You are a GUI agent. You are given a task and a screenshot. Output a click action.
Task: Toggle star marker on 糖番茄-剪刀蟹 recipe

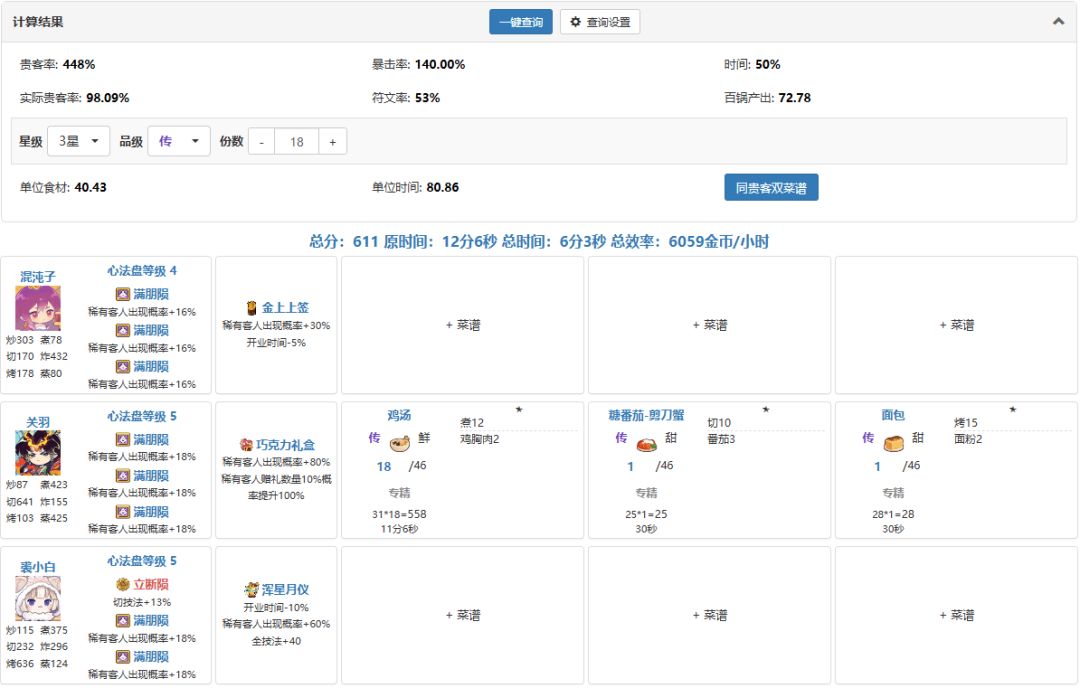(x=766, y=410)
